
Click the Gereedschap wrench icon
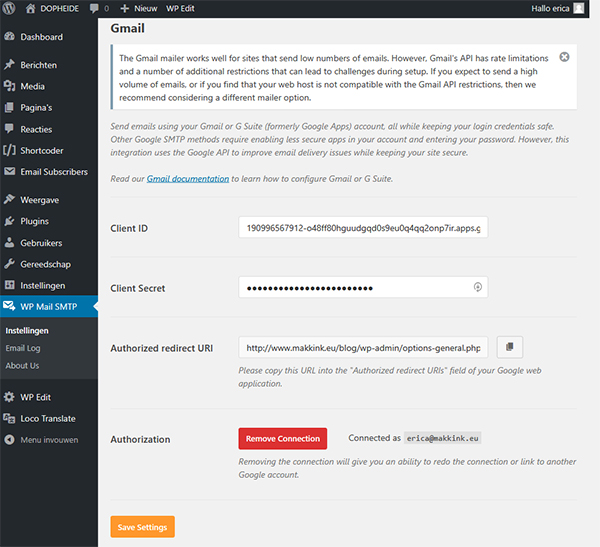coord(9,264)
